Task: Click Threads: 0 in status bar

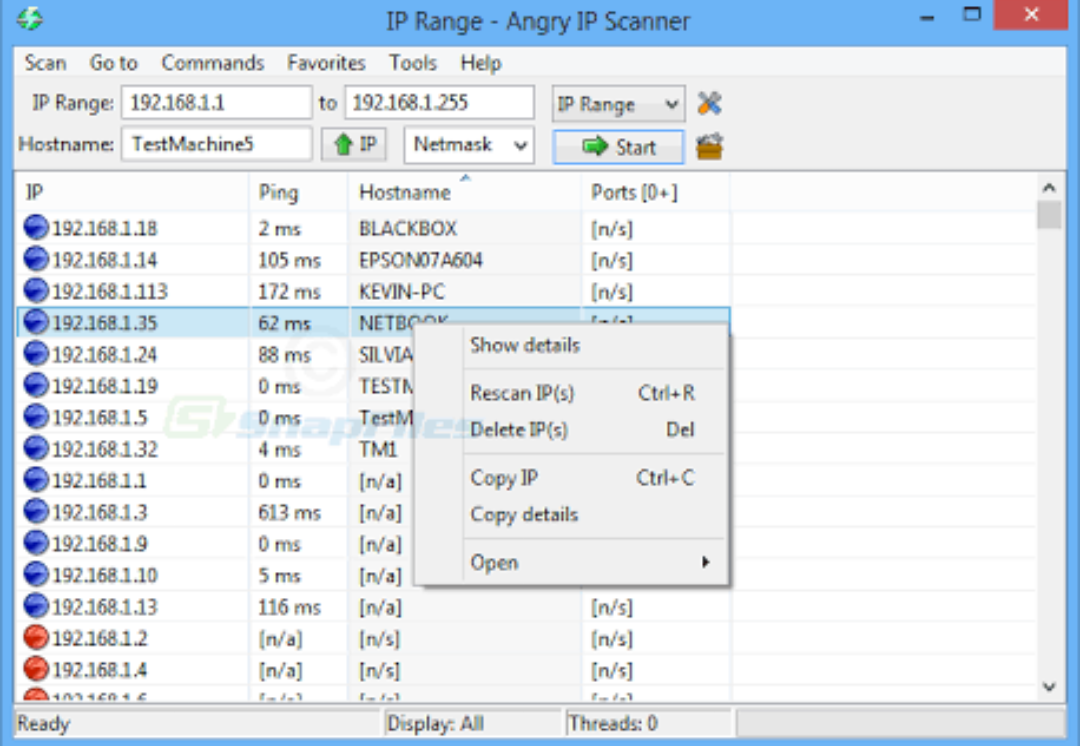Action: pos(613,723)
